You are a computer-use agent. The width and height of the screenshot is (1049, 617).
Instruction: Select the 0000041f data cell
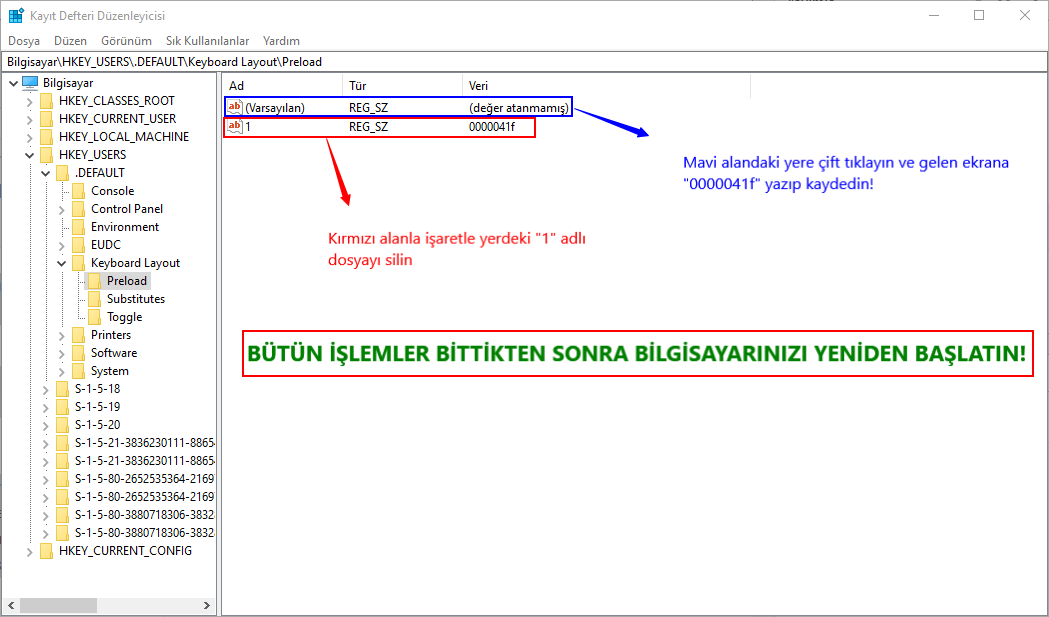point(492,127)
